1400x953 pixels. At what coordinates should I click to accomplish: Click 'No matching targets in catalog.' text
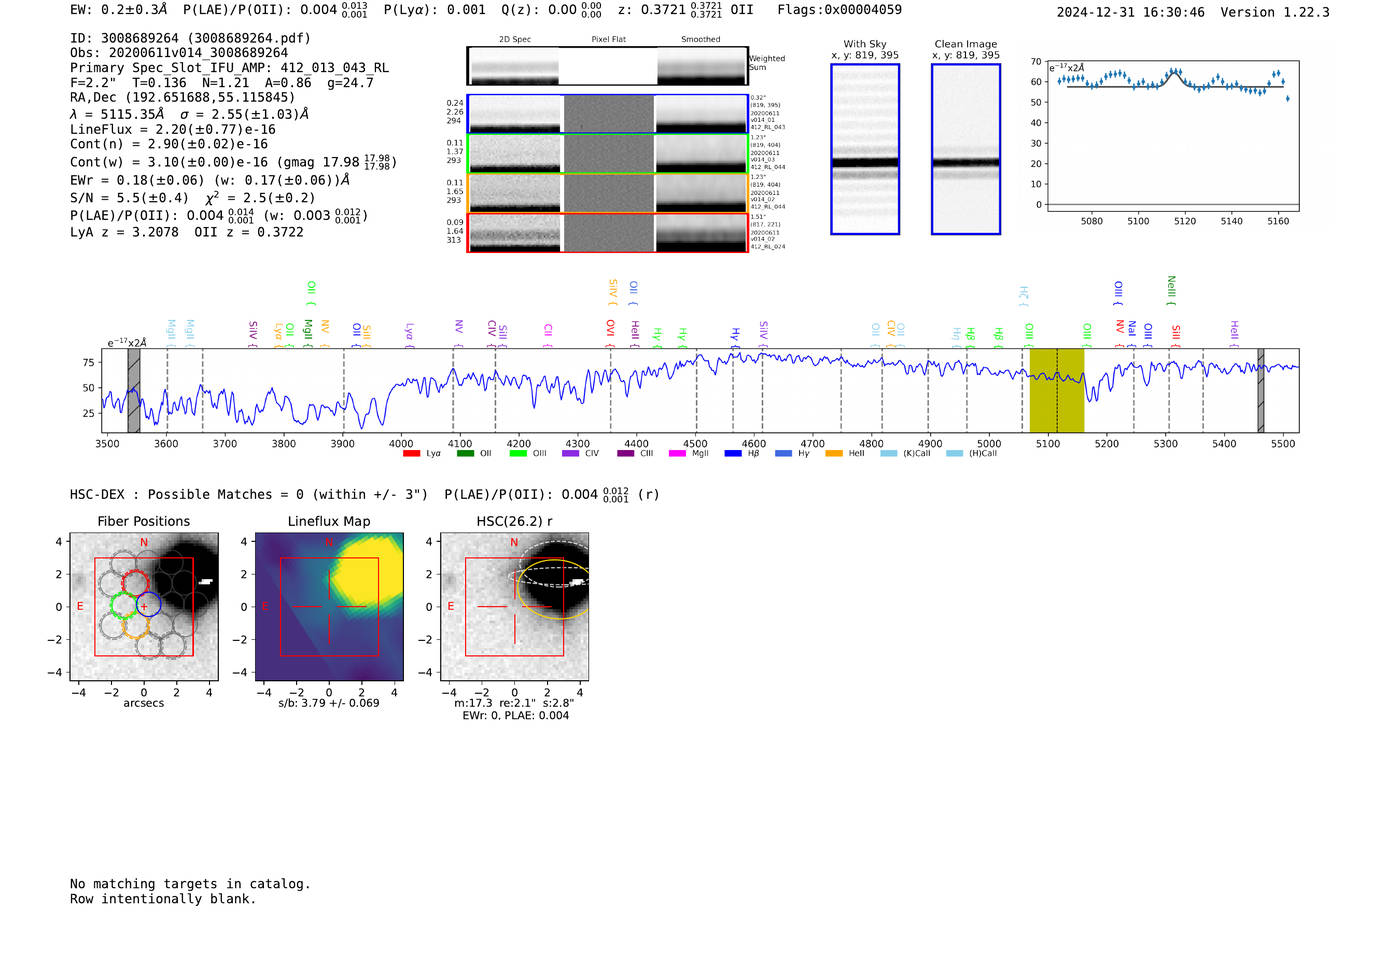(190, 884)
